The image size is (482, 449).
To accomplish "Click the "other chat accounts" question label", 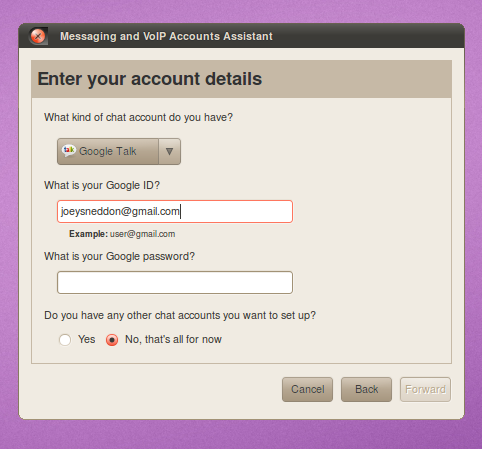I will 180,315.
